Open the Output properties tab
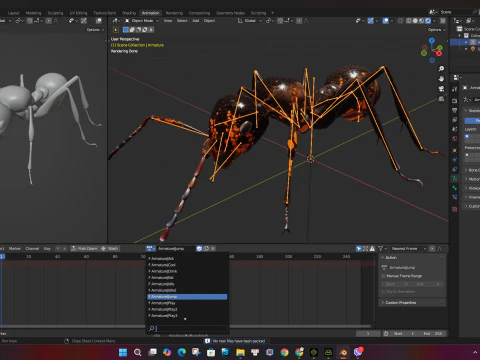This screenshot has width=480, height=360. pos(455,110)
